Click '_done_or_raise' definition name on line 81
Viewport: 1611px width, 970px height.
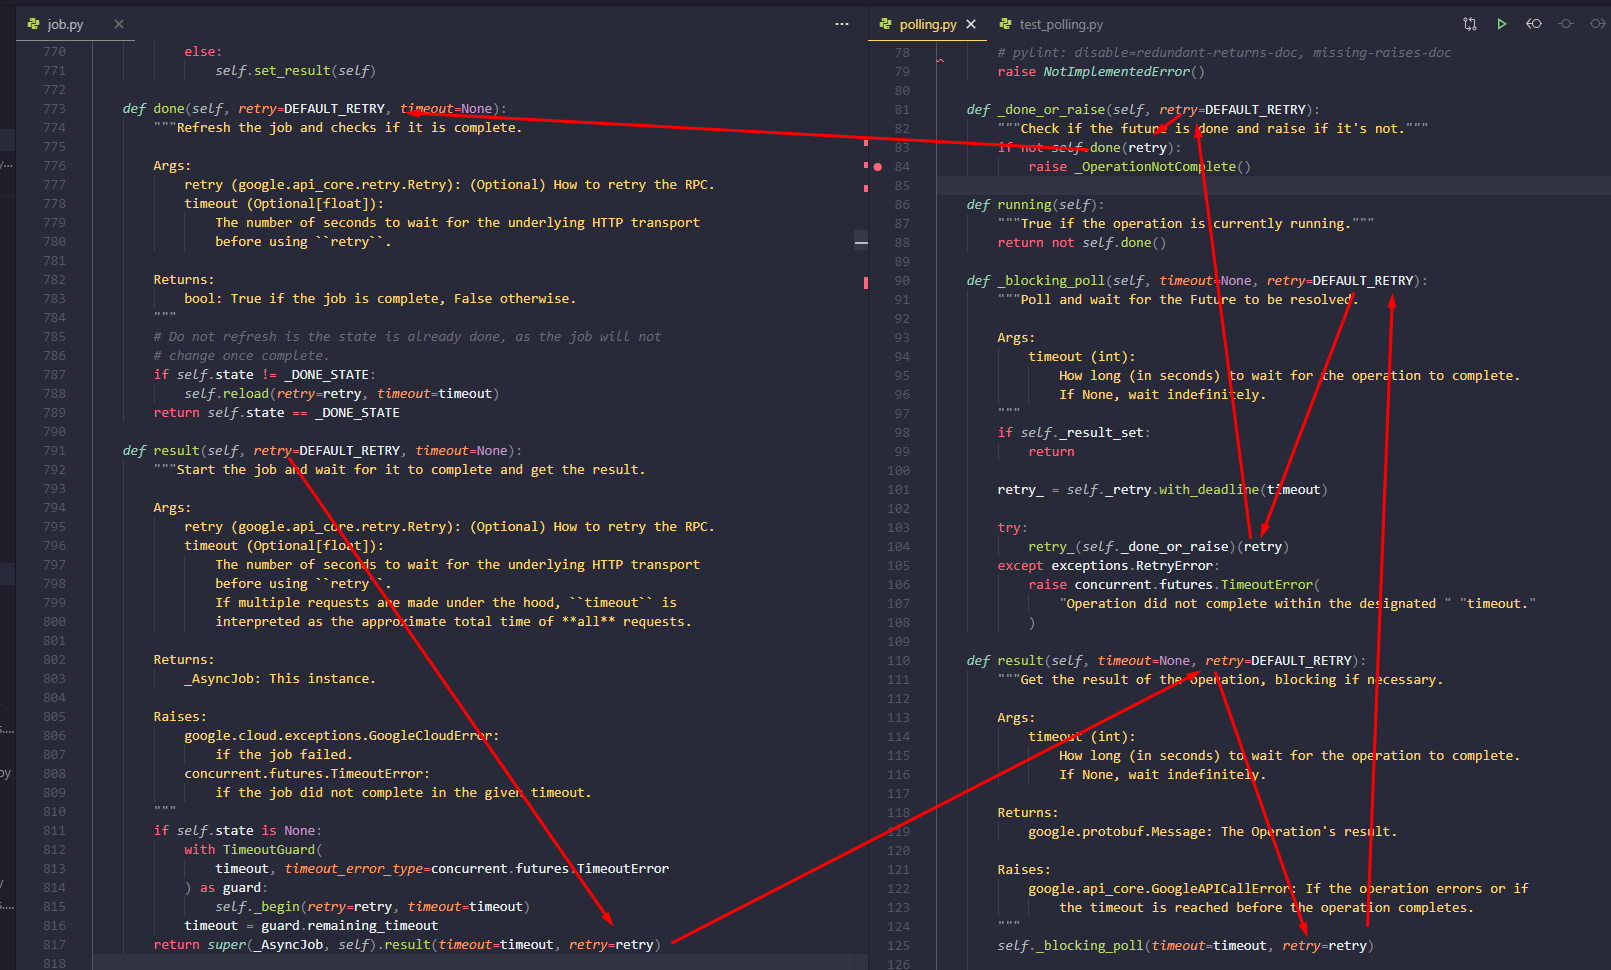[x=1051, y=110]
